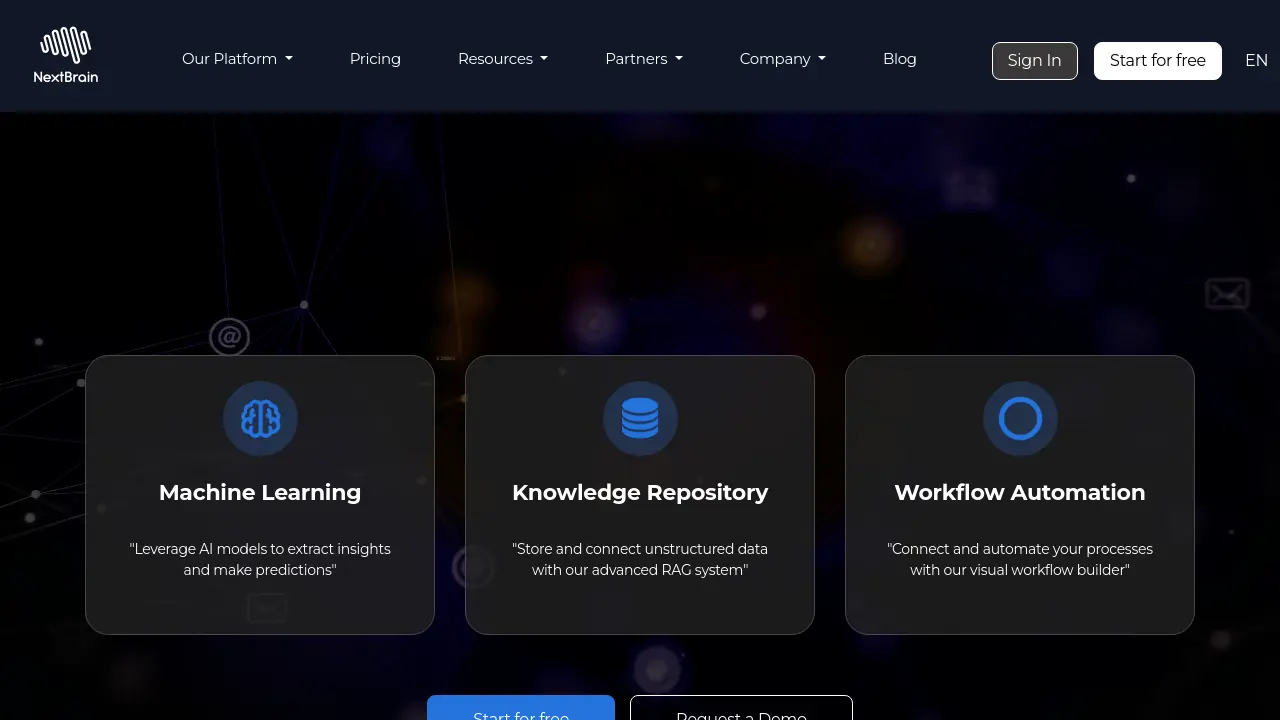Screen dimensions: 1280x720
Task: Go to the Pricing page
Action: click(375, 58)
